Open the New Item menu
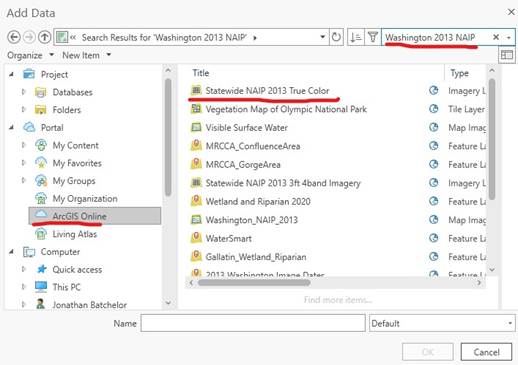Image resolution: width=518 pixels, height=365 pixels. pyautogui.click(x=86, y=55)
